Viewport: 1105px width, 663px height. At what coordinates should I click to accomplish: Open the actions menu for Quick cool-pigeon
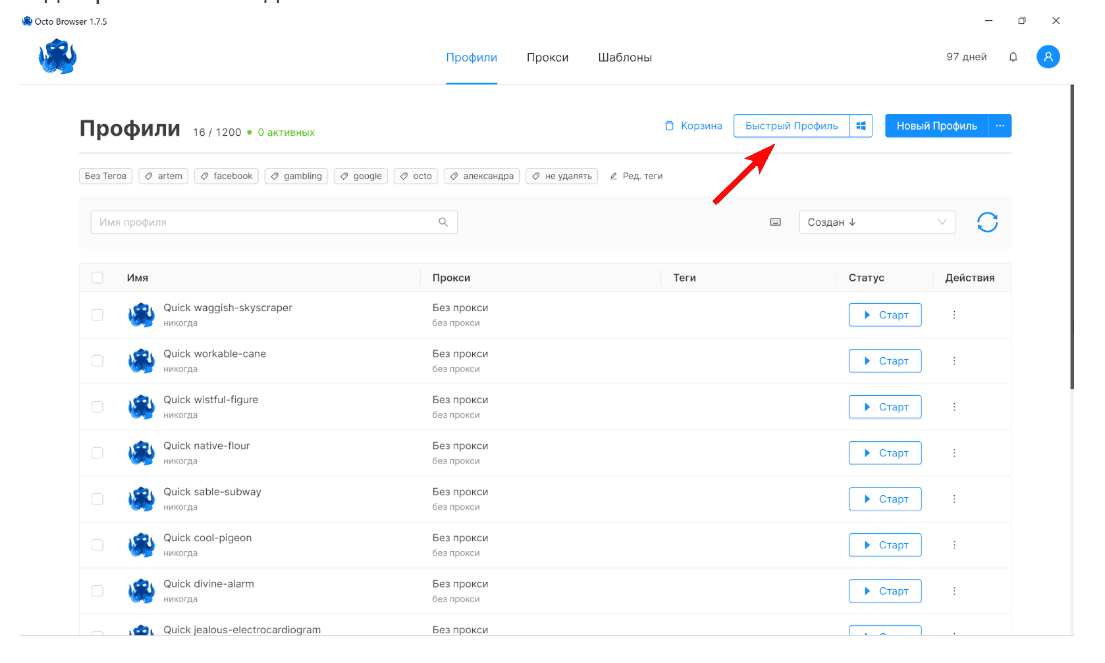click(954, 545)
